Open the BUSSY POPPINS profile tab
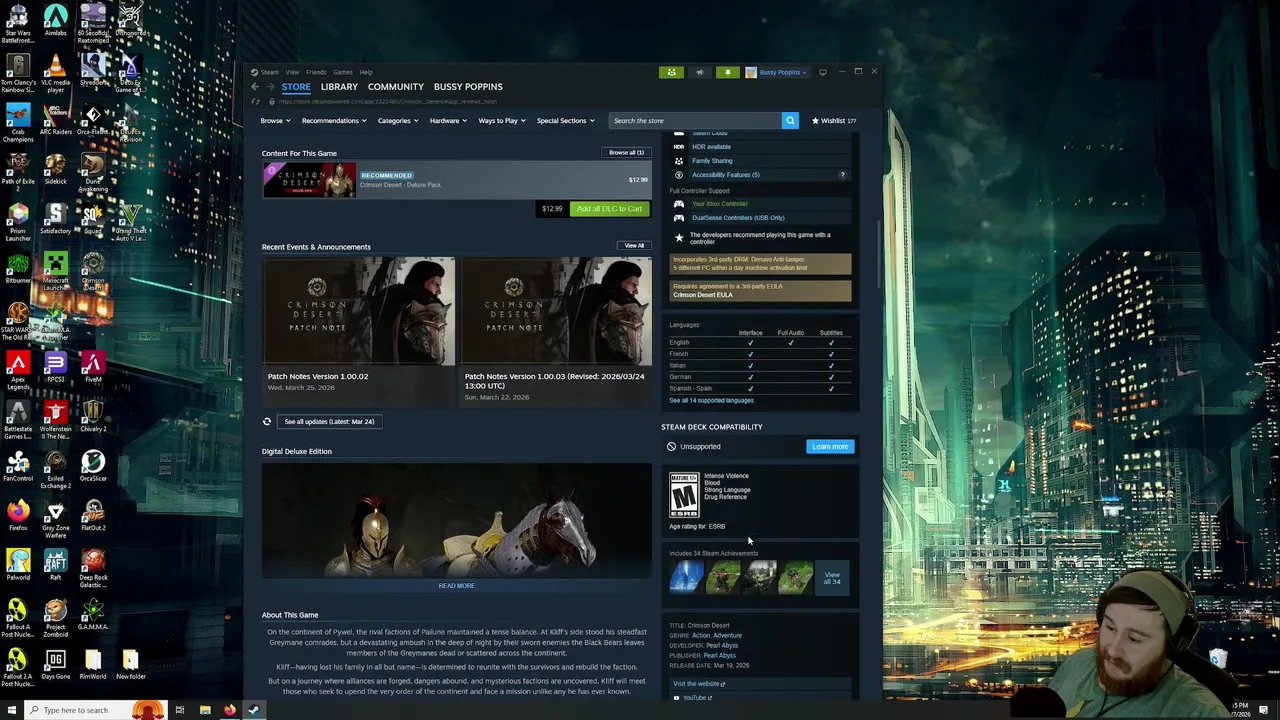Screen dimensions: 1280x720 click(468, 87)
